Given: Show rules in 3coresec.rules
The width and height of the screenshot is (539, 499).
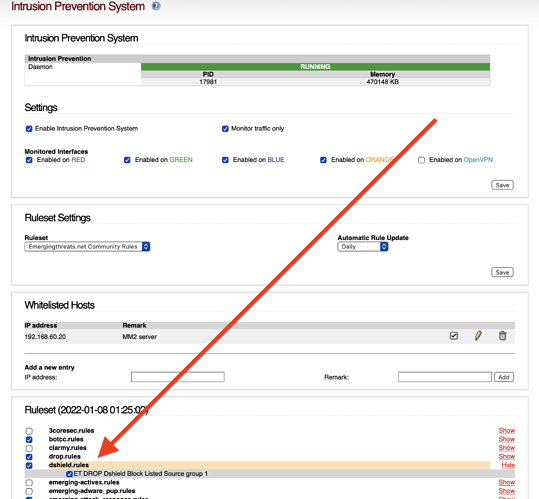Looking at the screenshot, I should (x=507, y=431).
